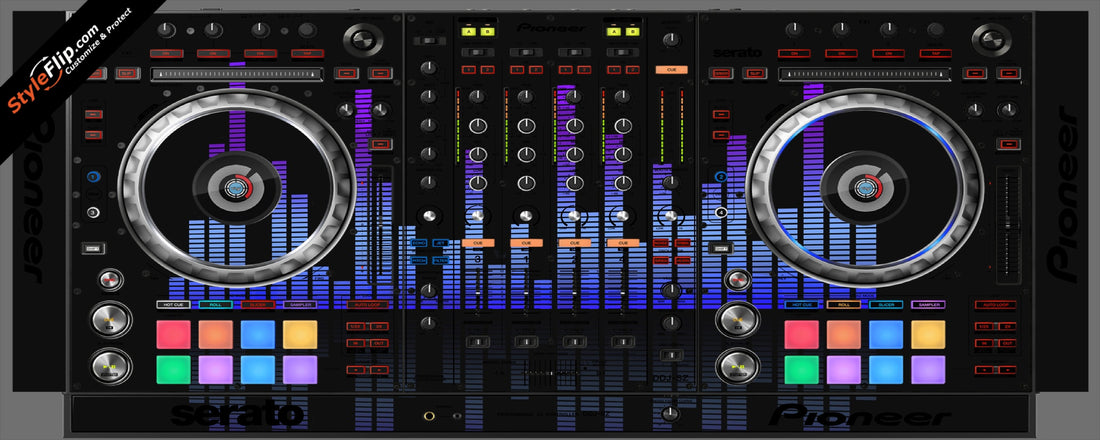The image size is (1100, 440).
Task: Select deck 2 with the blue button
Action: click(x=720, y=177)
